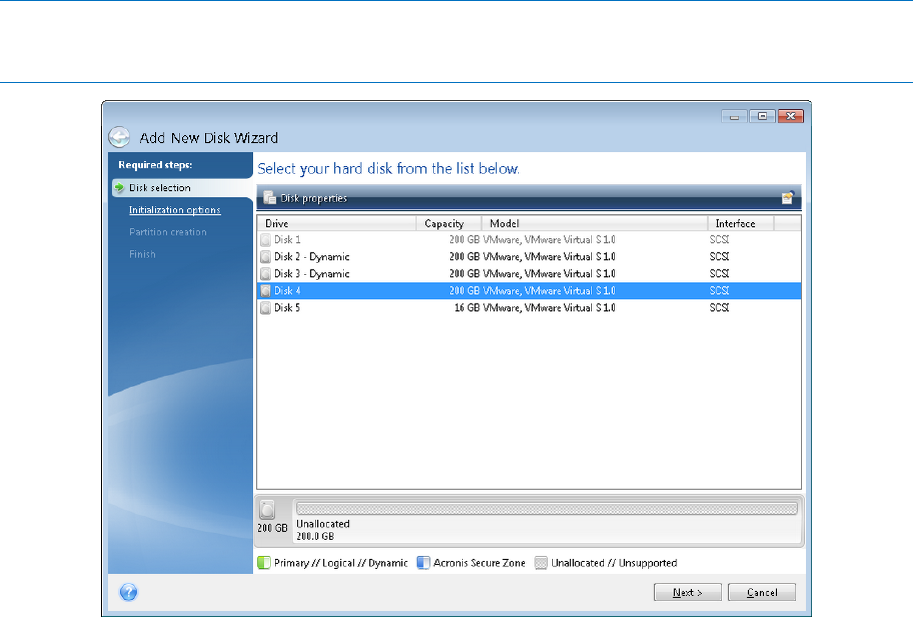Minimize the Add New Disk Wizard window

click(734, 116)
